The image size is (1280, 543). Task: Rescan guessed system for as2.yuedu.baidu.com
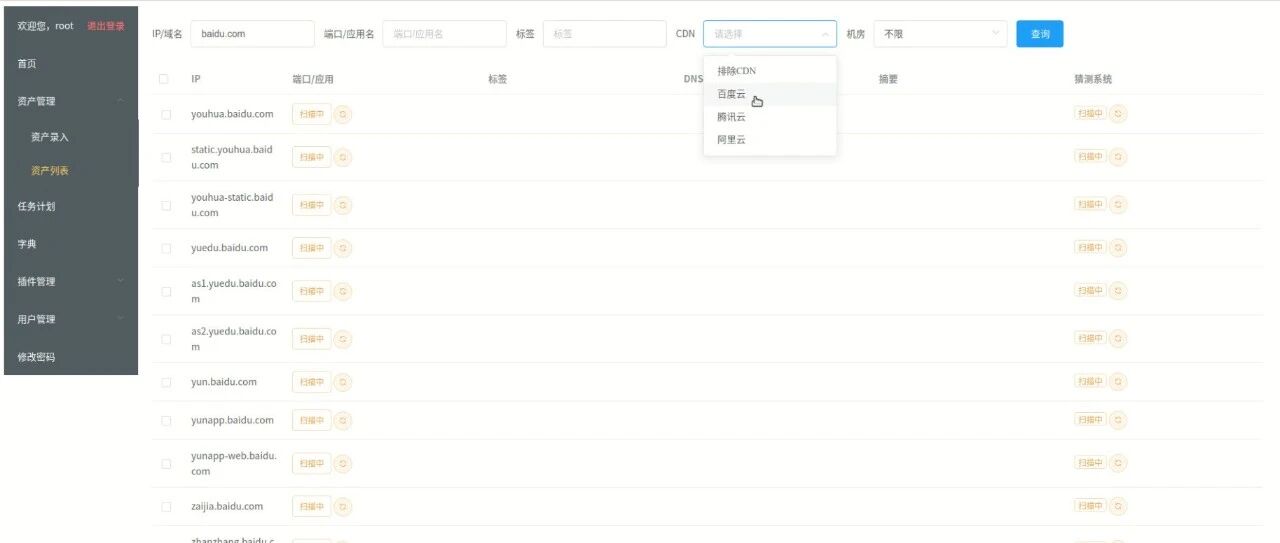tap(1118, 338)
